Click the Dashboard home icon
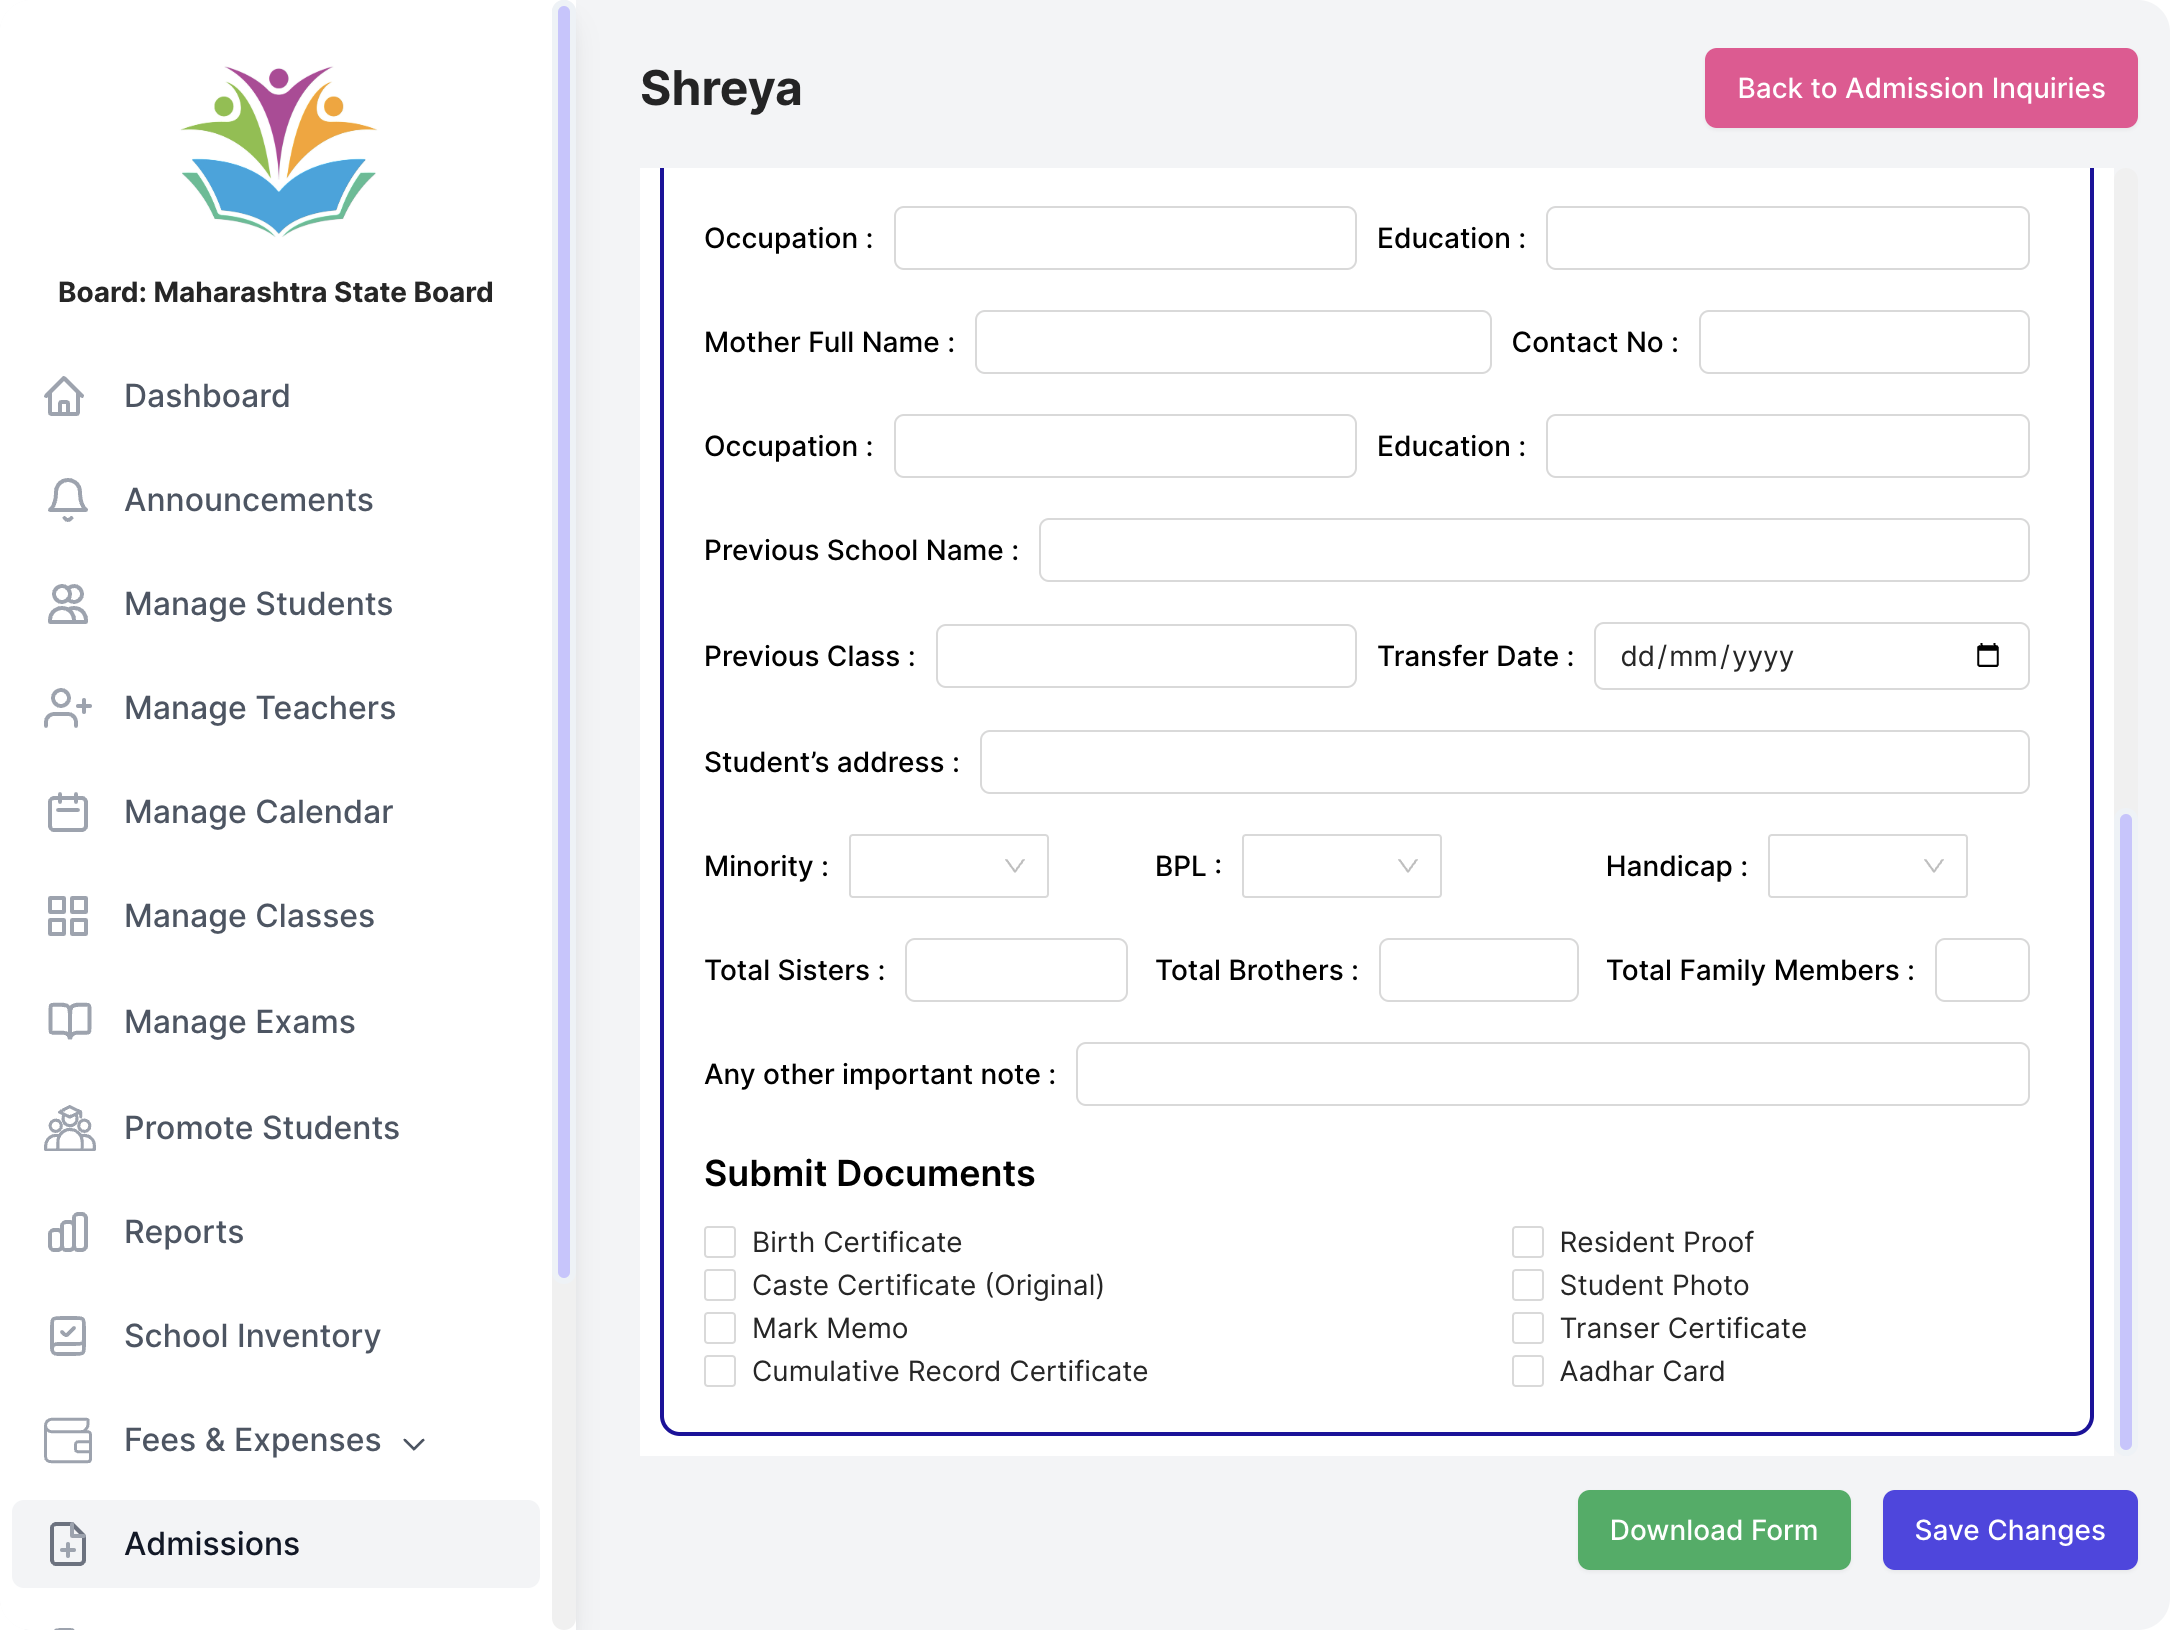The height and width of the screenshot is (1630, 2170). (65, 396)
